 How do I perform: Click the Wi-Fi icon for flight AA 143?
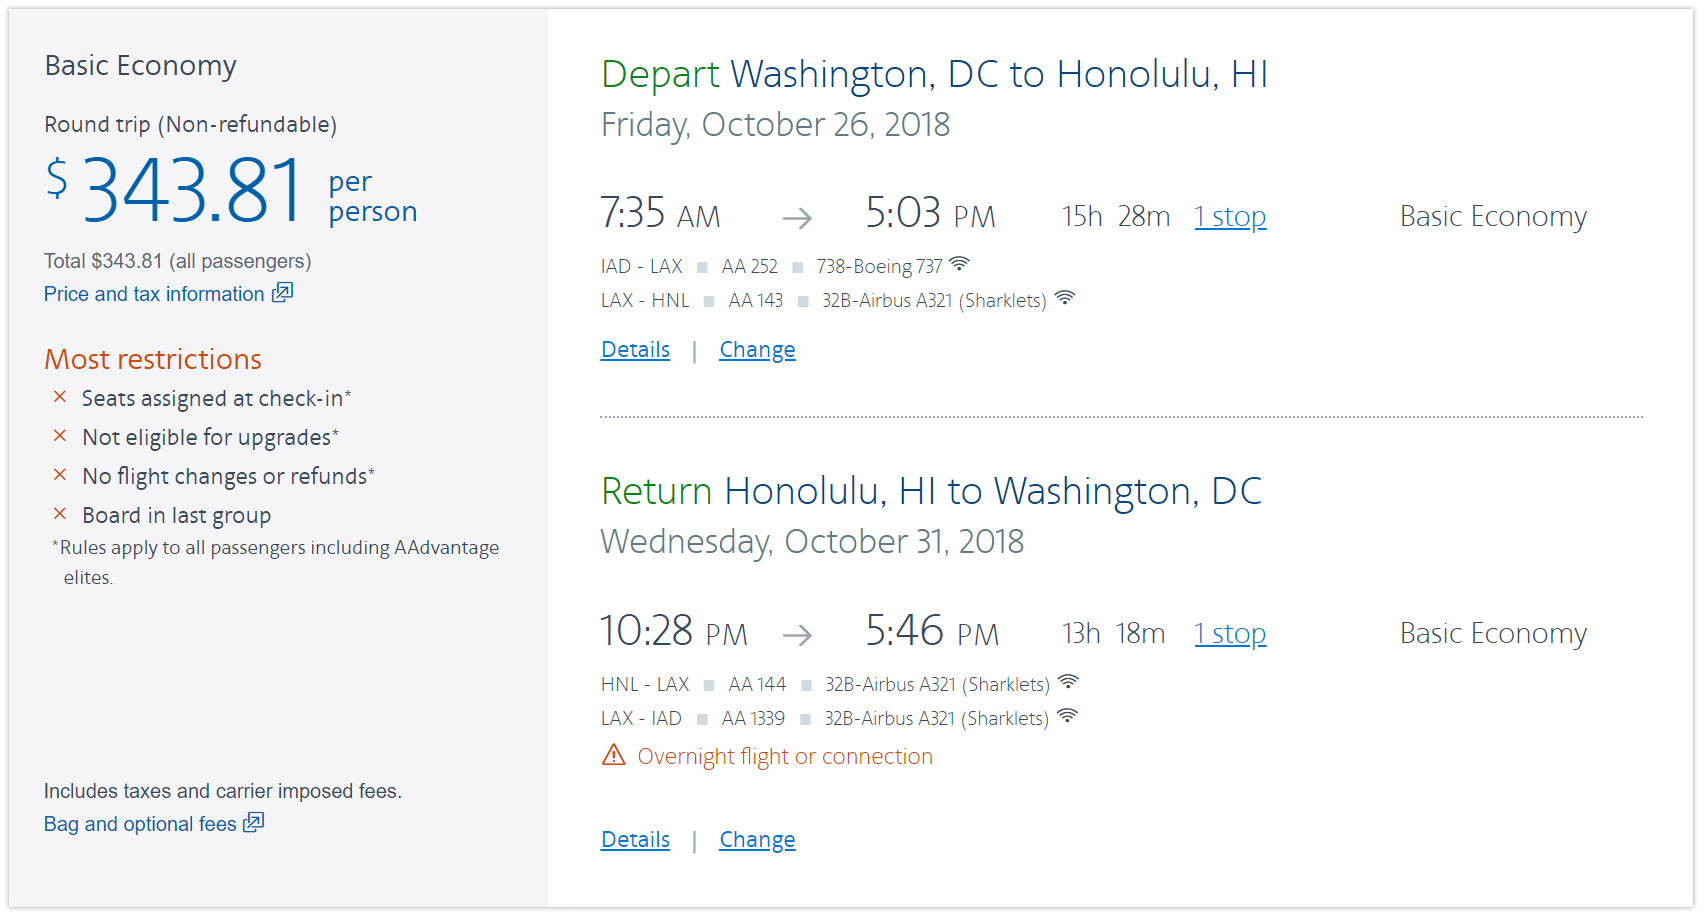point(1065,298)
